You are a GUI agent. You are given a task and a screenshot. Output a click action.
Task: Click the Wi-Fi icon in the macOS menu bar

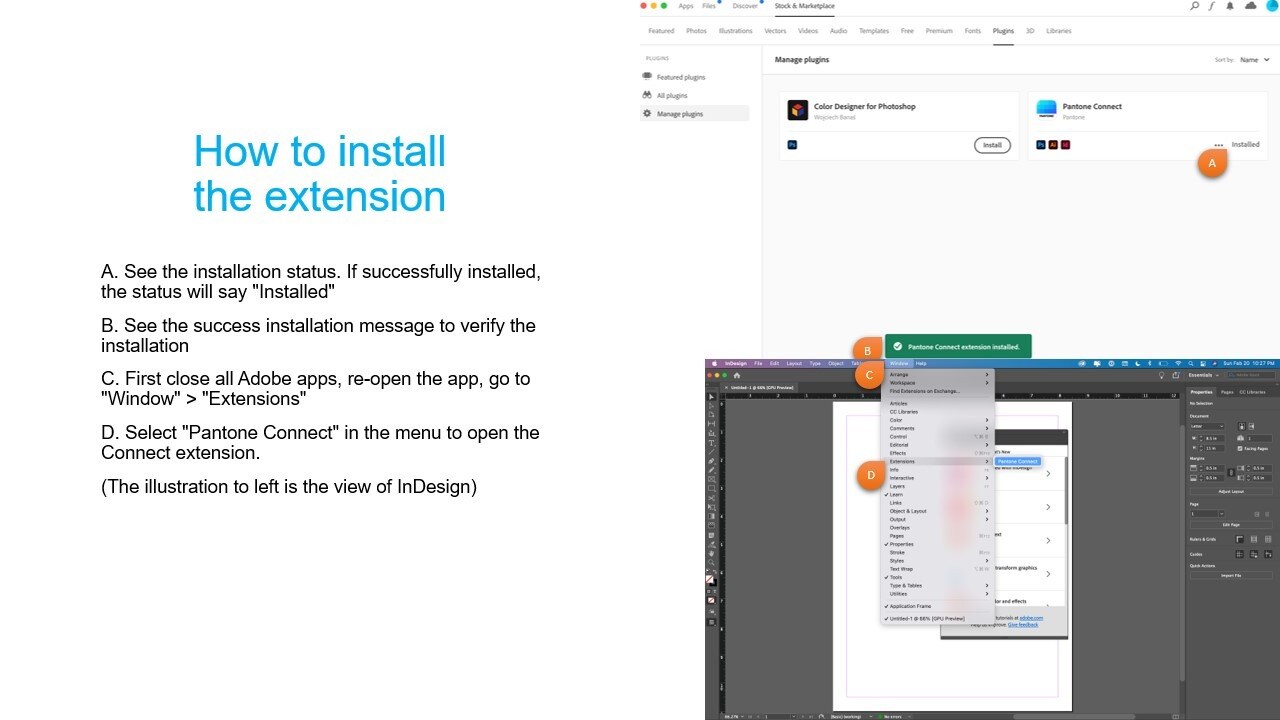(1178, 363)
